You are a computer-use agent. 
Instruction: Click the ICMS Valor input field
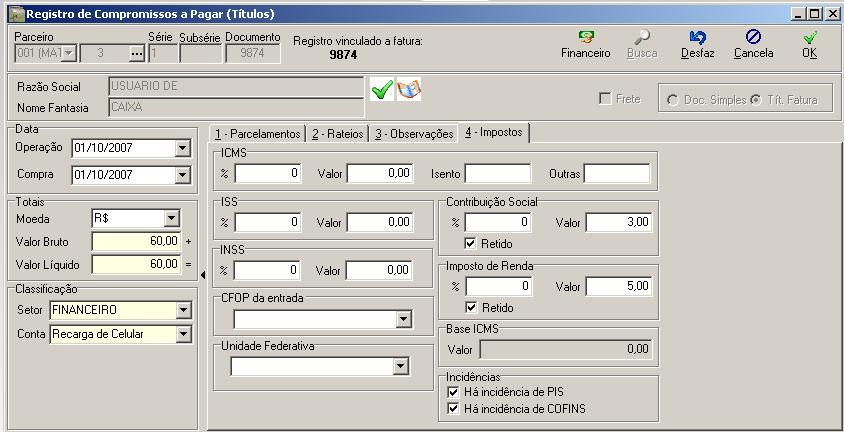[x=380, y=174]
